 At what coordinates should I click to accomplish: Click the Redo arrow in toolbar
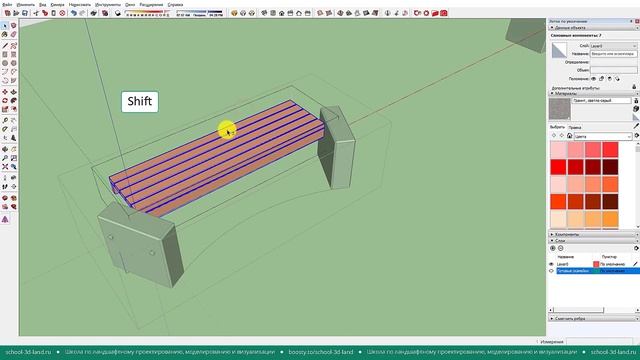pos(82,13)
